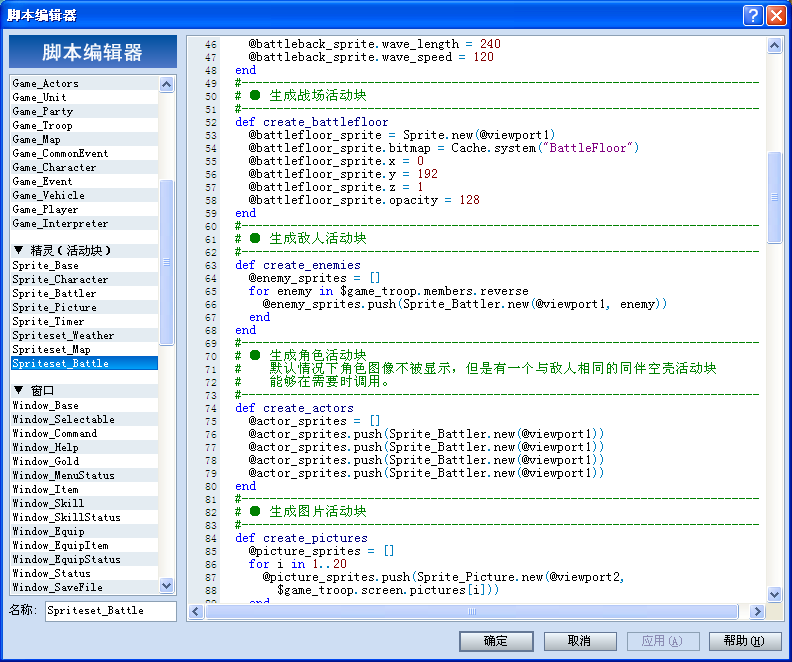Select Game_Unit in the script list
The image size is (792, 662).
[84, 97]
